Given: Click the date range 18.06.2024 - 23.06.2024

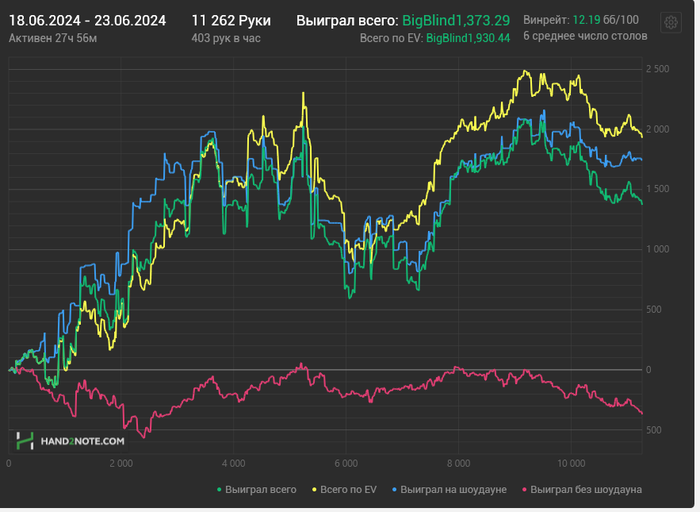Looking at the screenshot, I should click(88, 21).
